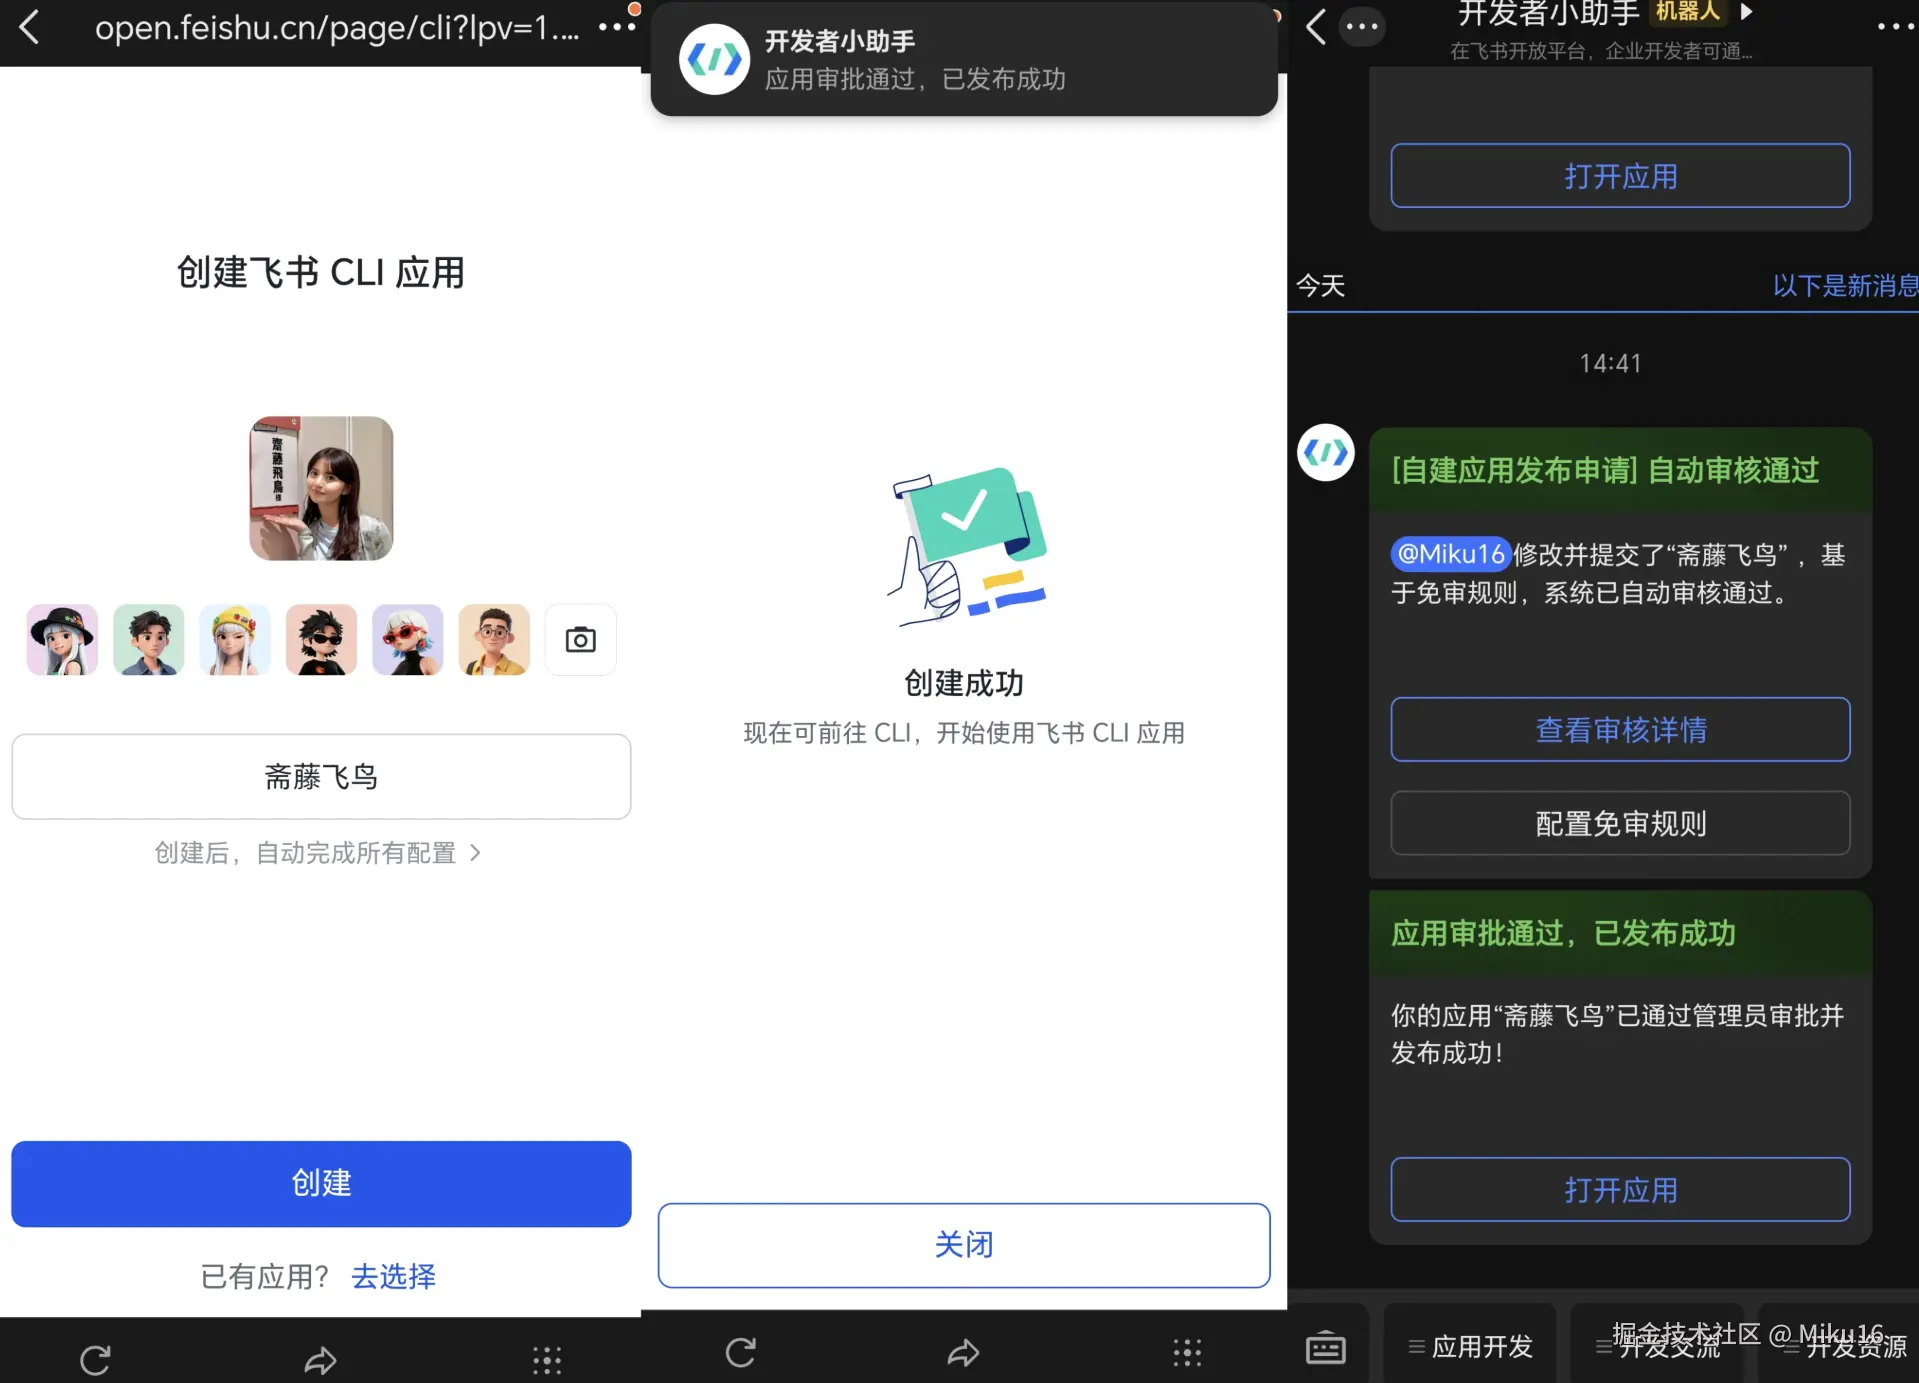Tap the 开发者小助手 chat title

pyautogui.click(x=1549, y=13)
